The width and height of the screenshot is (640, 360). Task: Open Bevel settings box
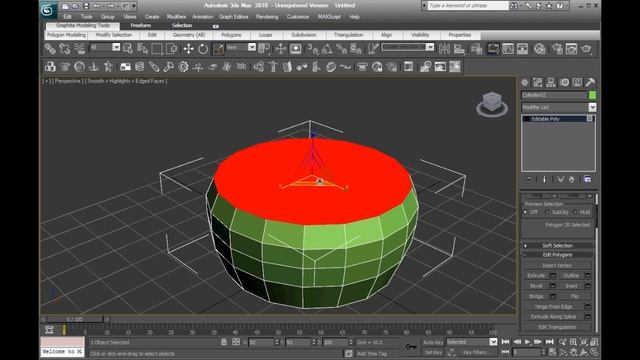553,286
